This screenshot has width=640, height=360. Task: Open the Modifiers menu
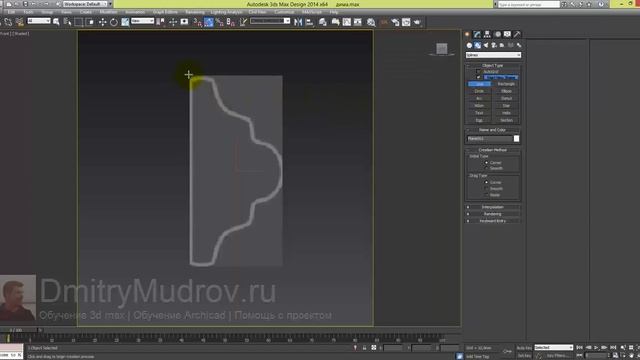click(108, 12)
